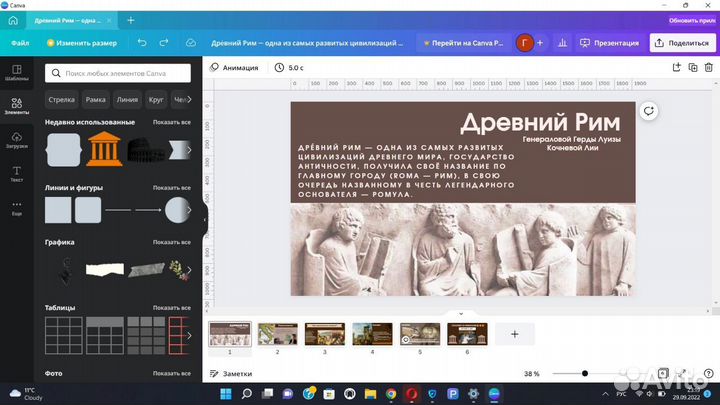The width and height of the screenshot is (720, 405).
Task: Insert the grey rounded frame shape
Action: tap(63, 150)
